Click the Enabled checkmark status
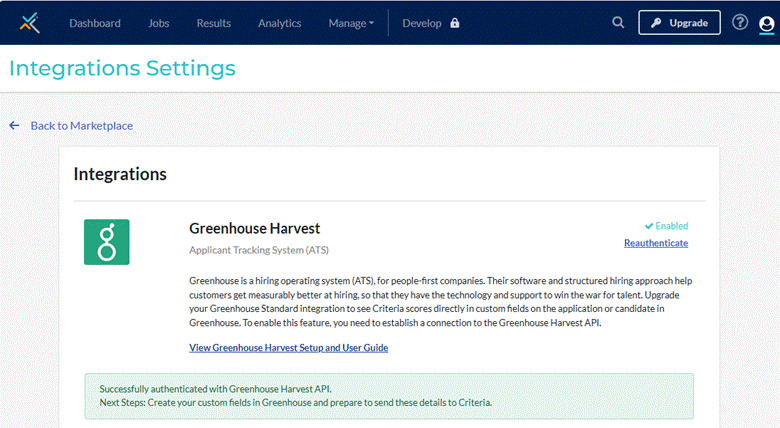This screenshot has height=428, width=780. (666, 226)
